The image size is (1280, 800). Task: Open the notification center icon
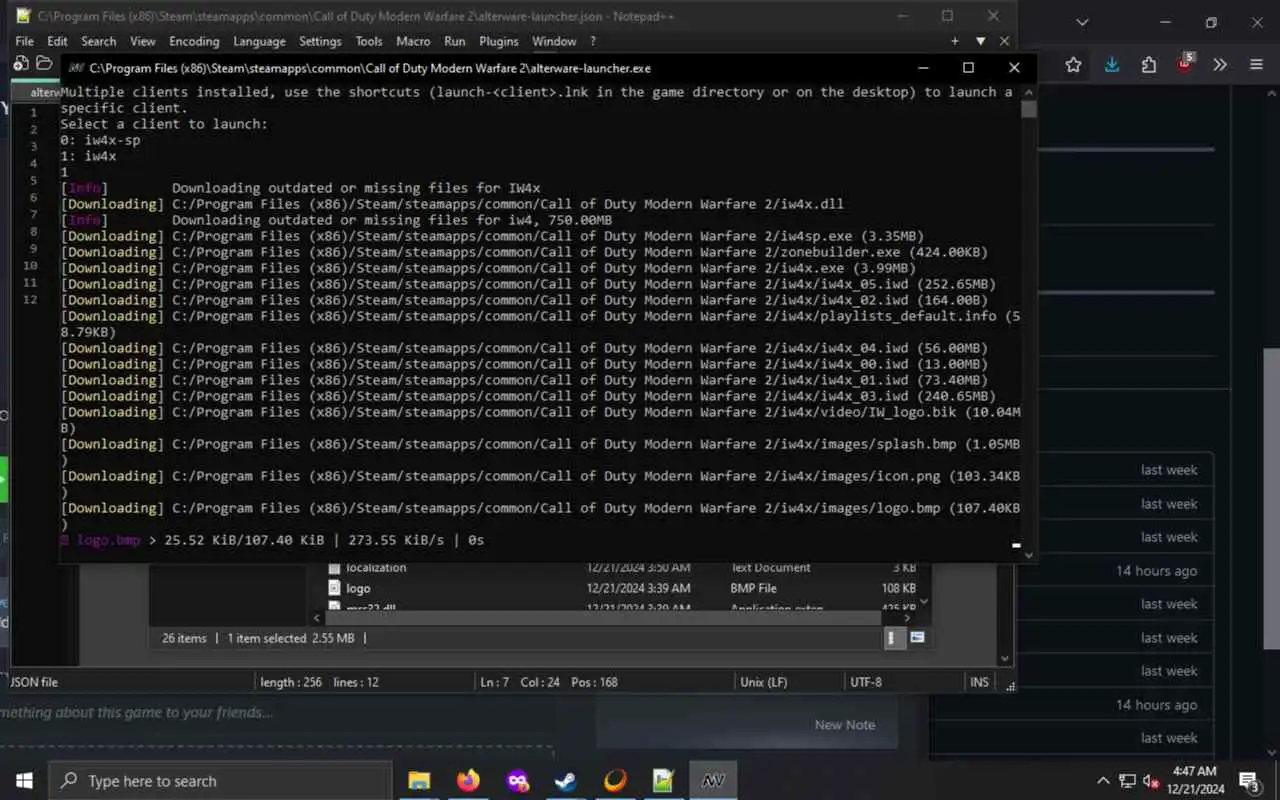coord(1249,781)
